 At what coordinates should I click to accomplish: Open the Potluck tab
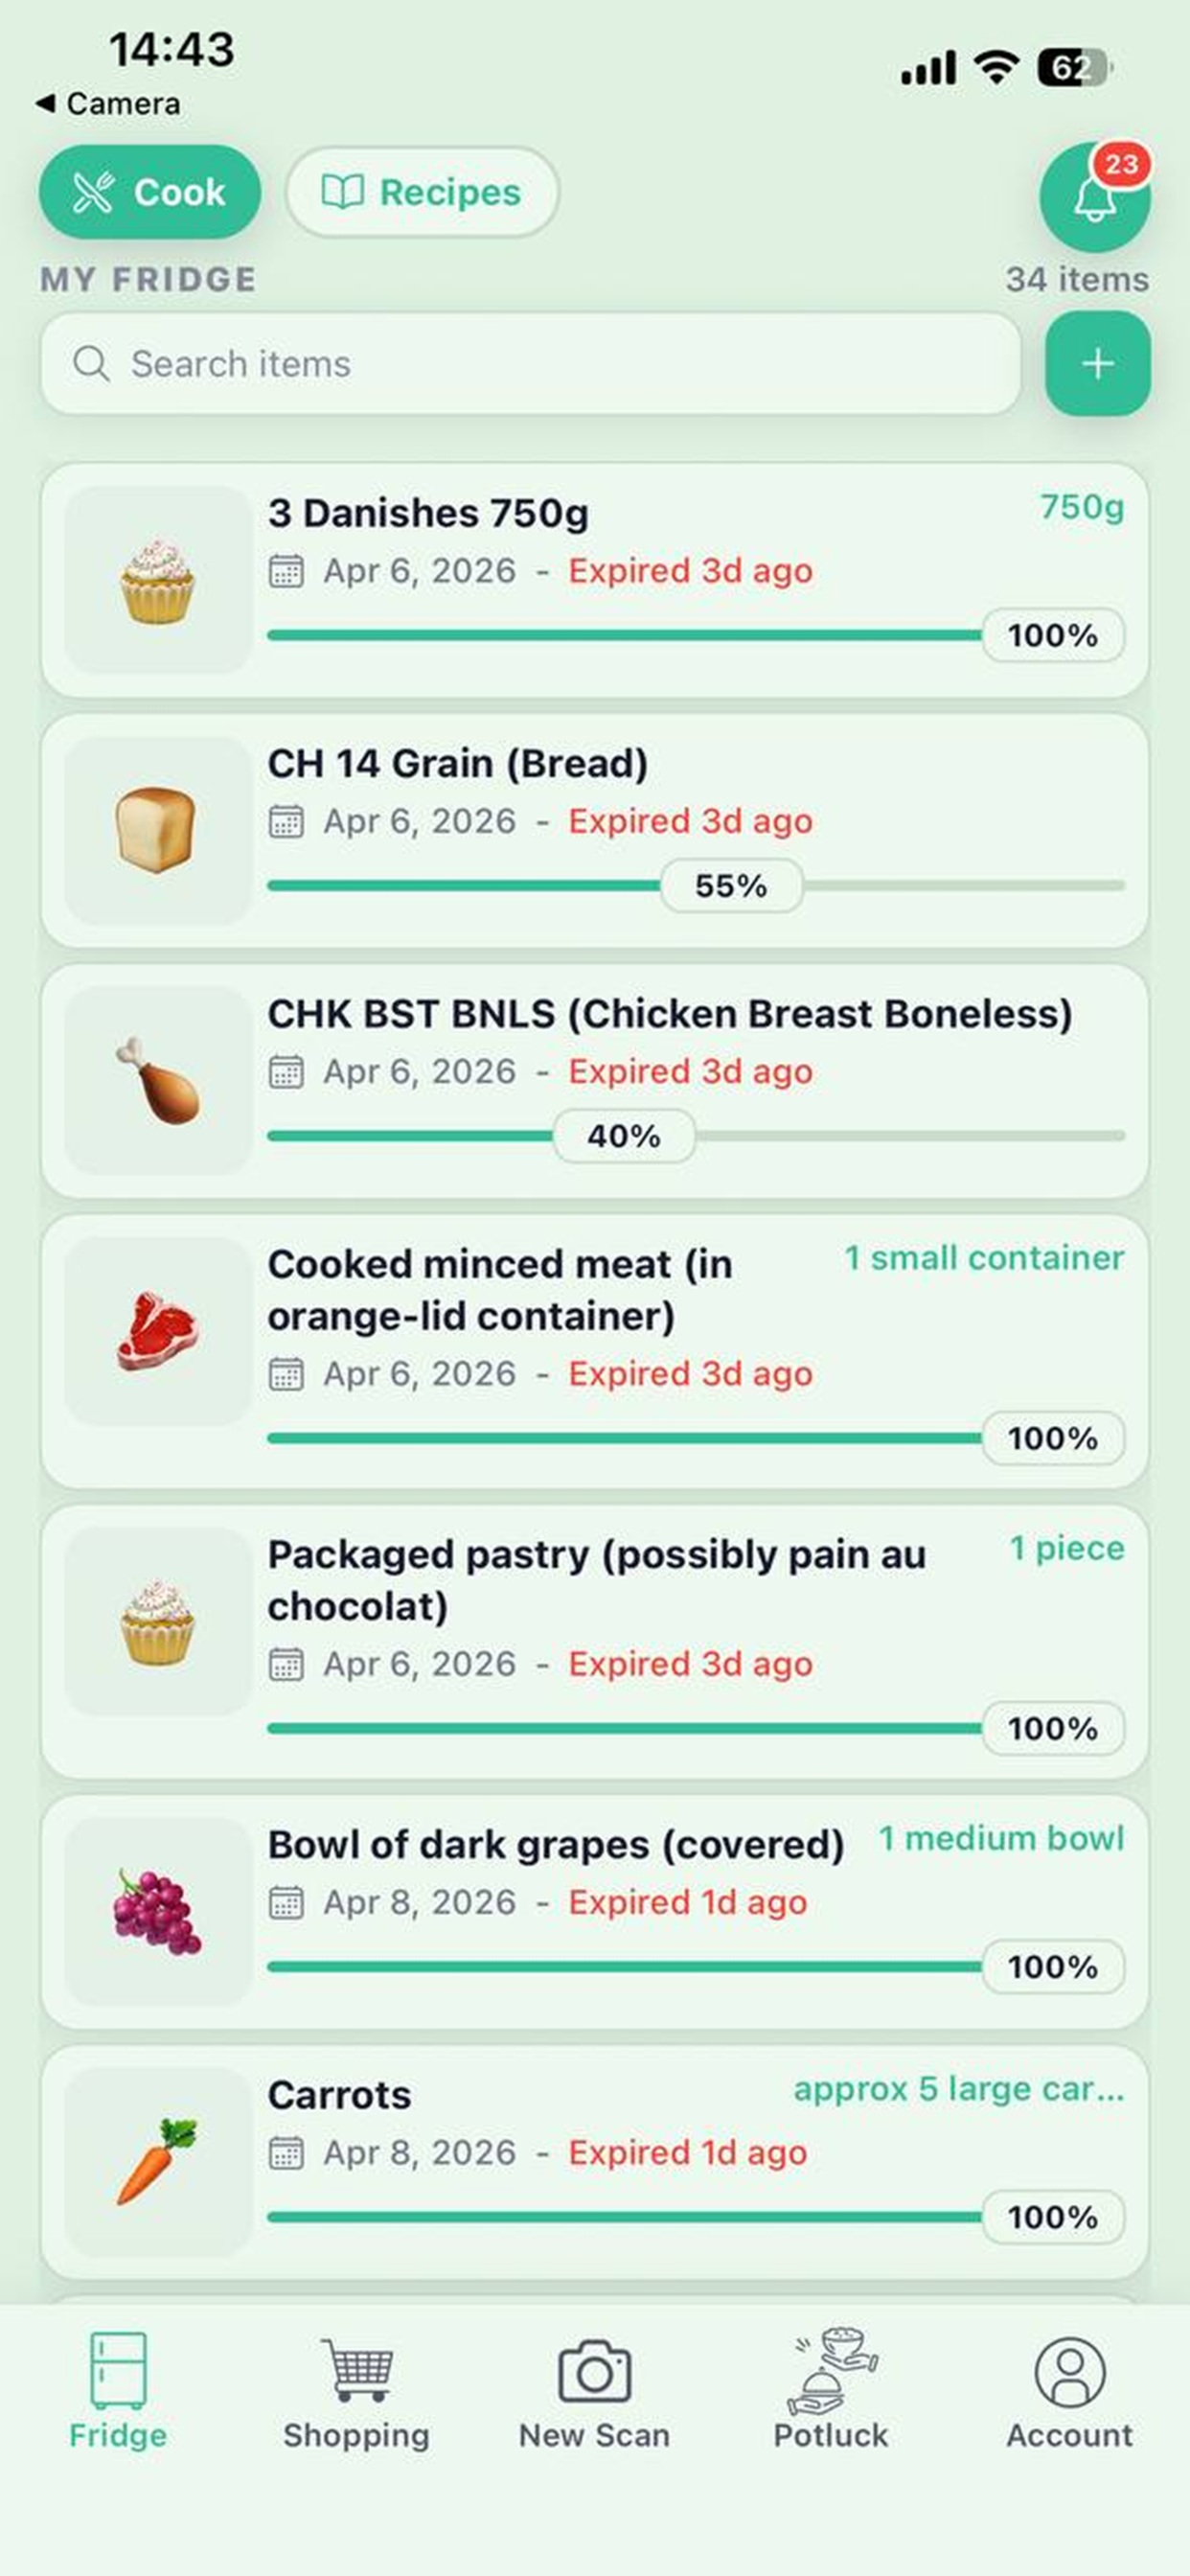tap(831, 2391)
